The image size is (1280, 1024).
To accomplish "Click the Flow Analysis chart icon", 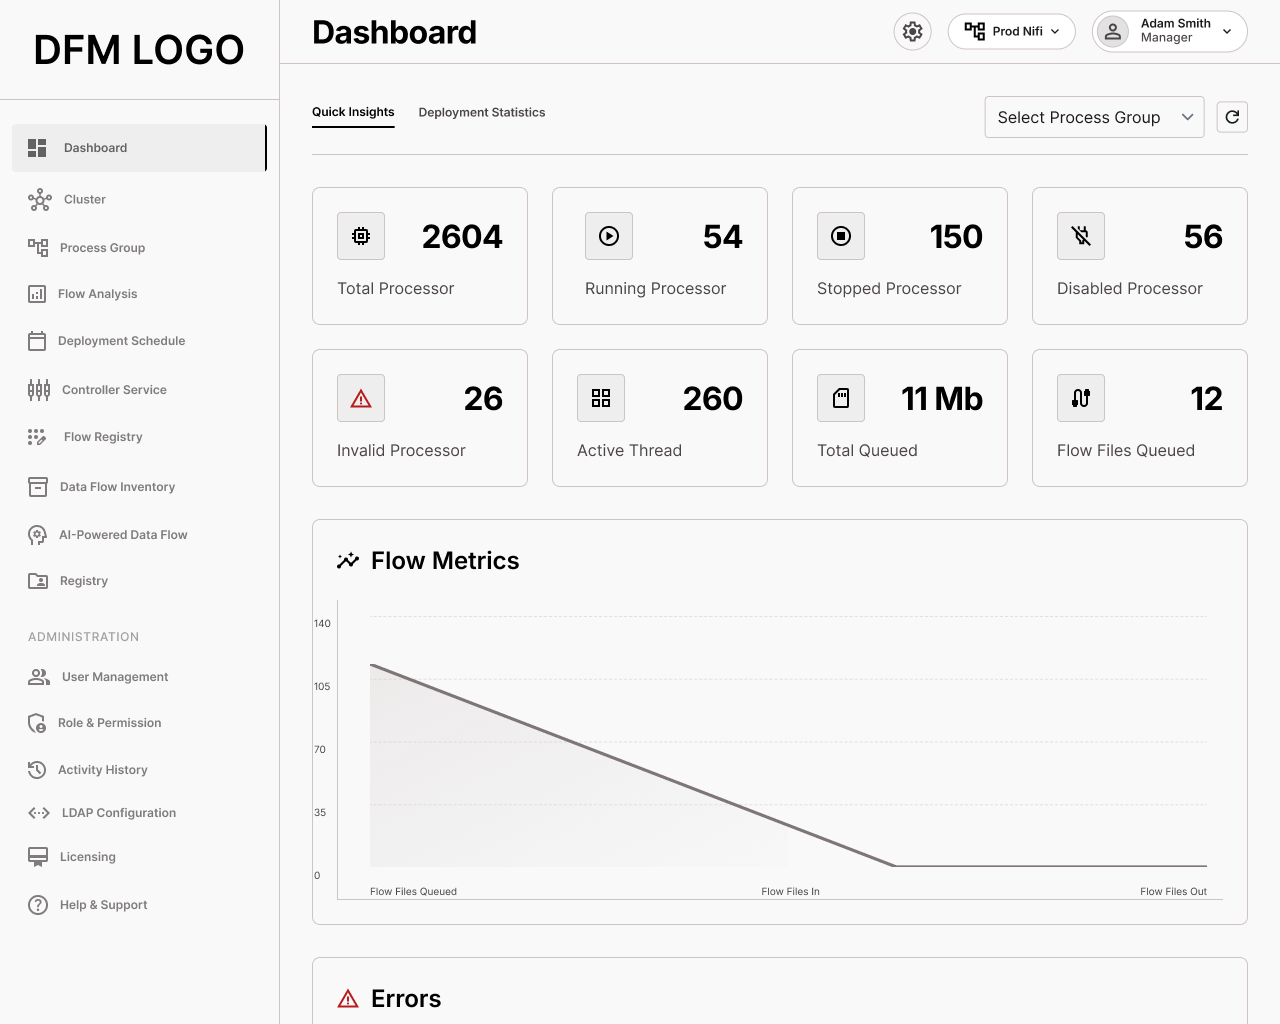I will click(37, 294).
